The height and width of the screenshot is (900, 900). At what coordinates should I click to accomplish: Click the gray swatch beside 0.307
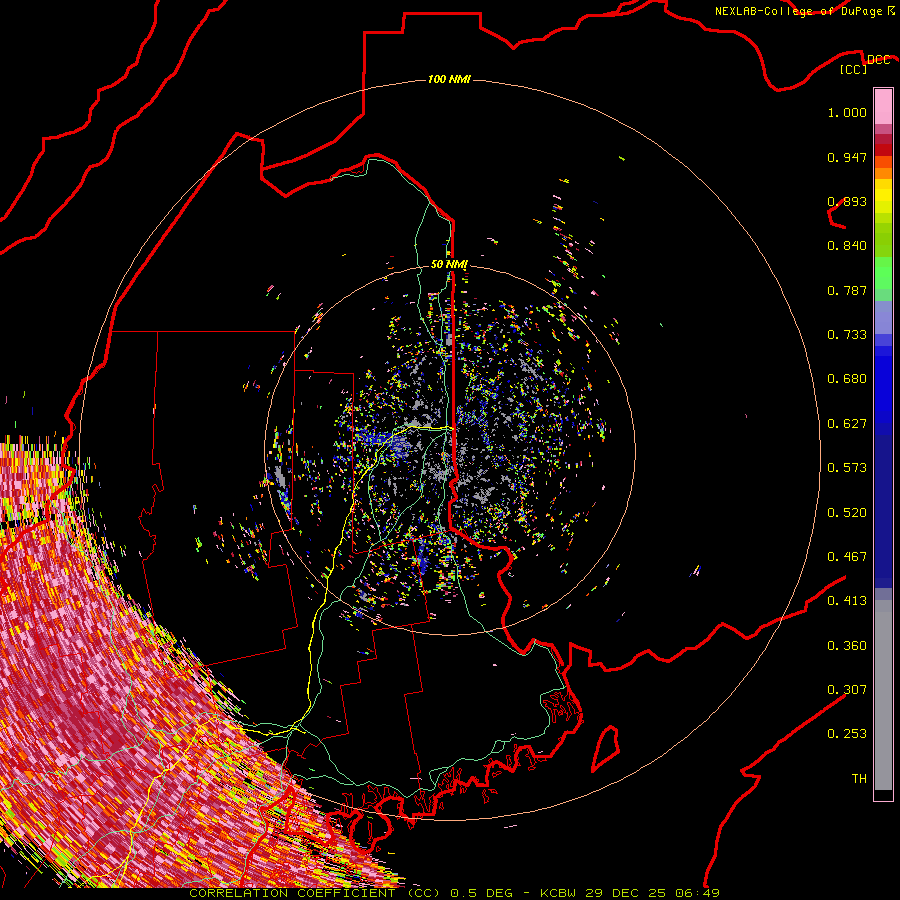click(x=883, y=695)
